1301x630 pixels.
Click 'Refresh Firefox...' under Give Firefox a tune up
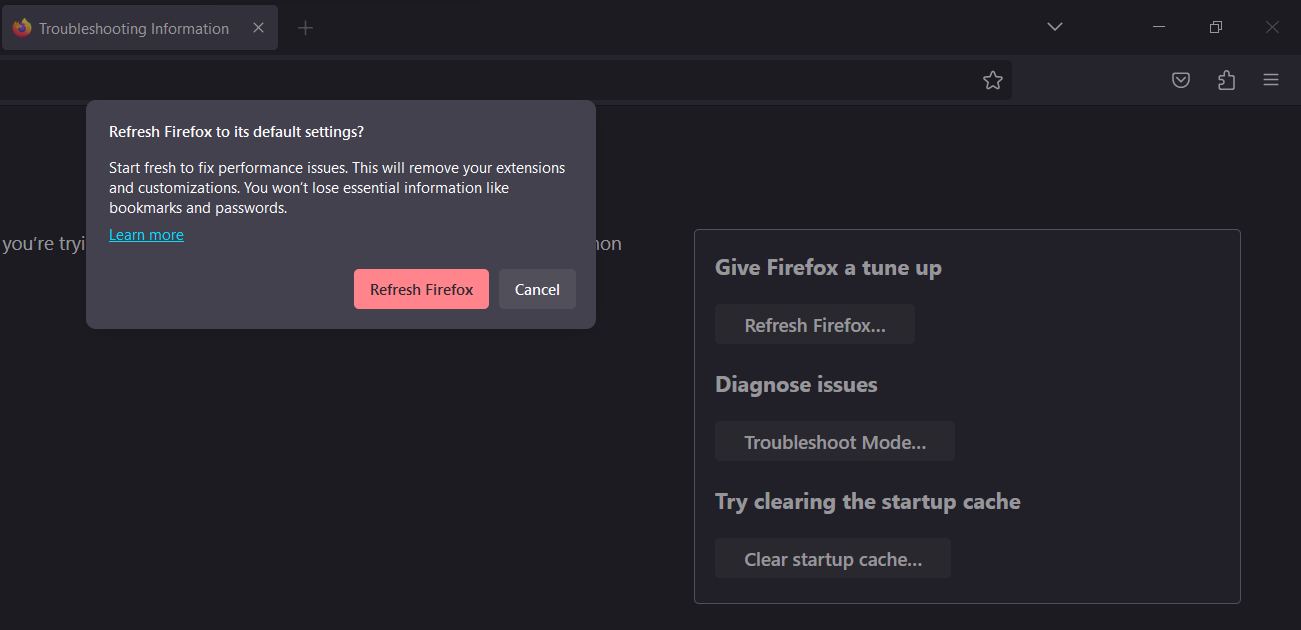pos(814,324)
